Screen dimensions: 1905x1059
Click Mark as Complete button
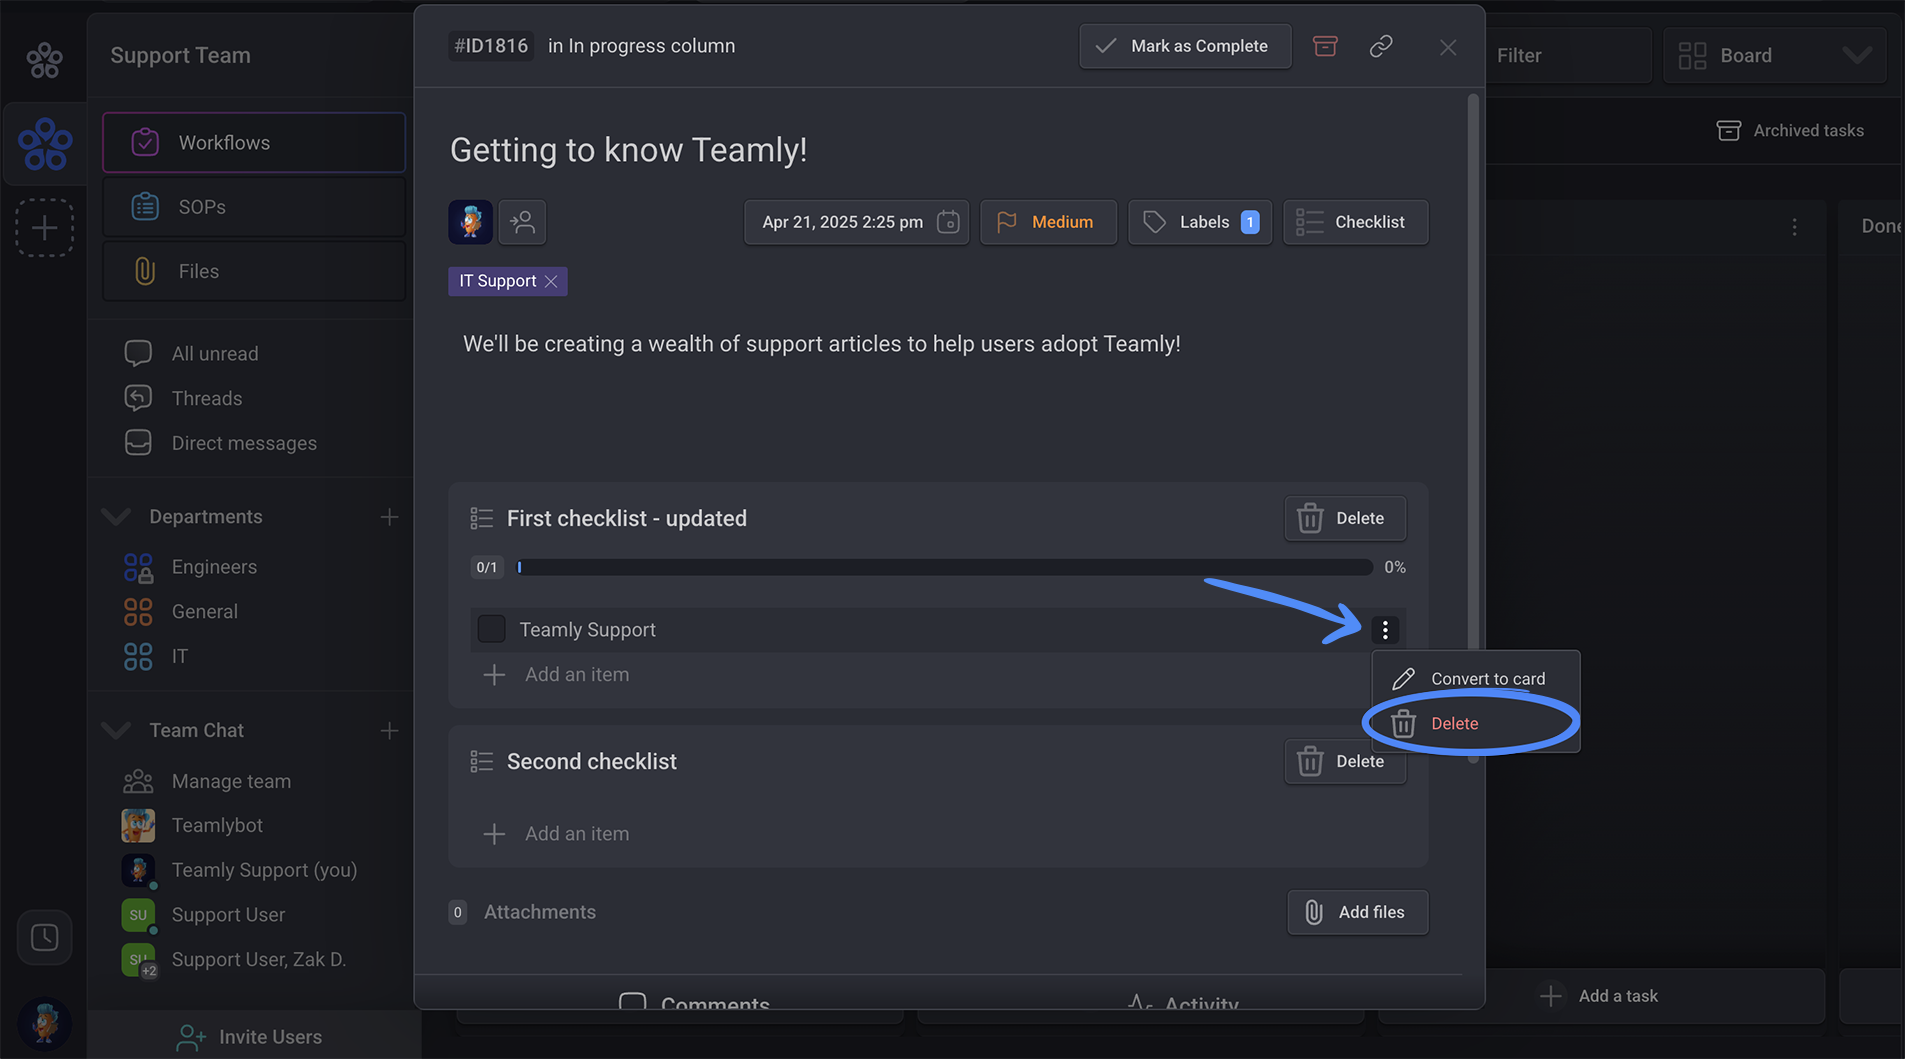1185,46
